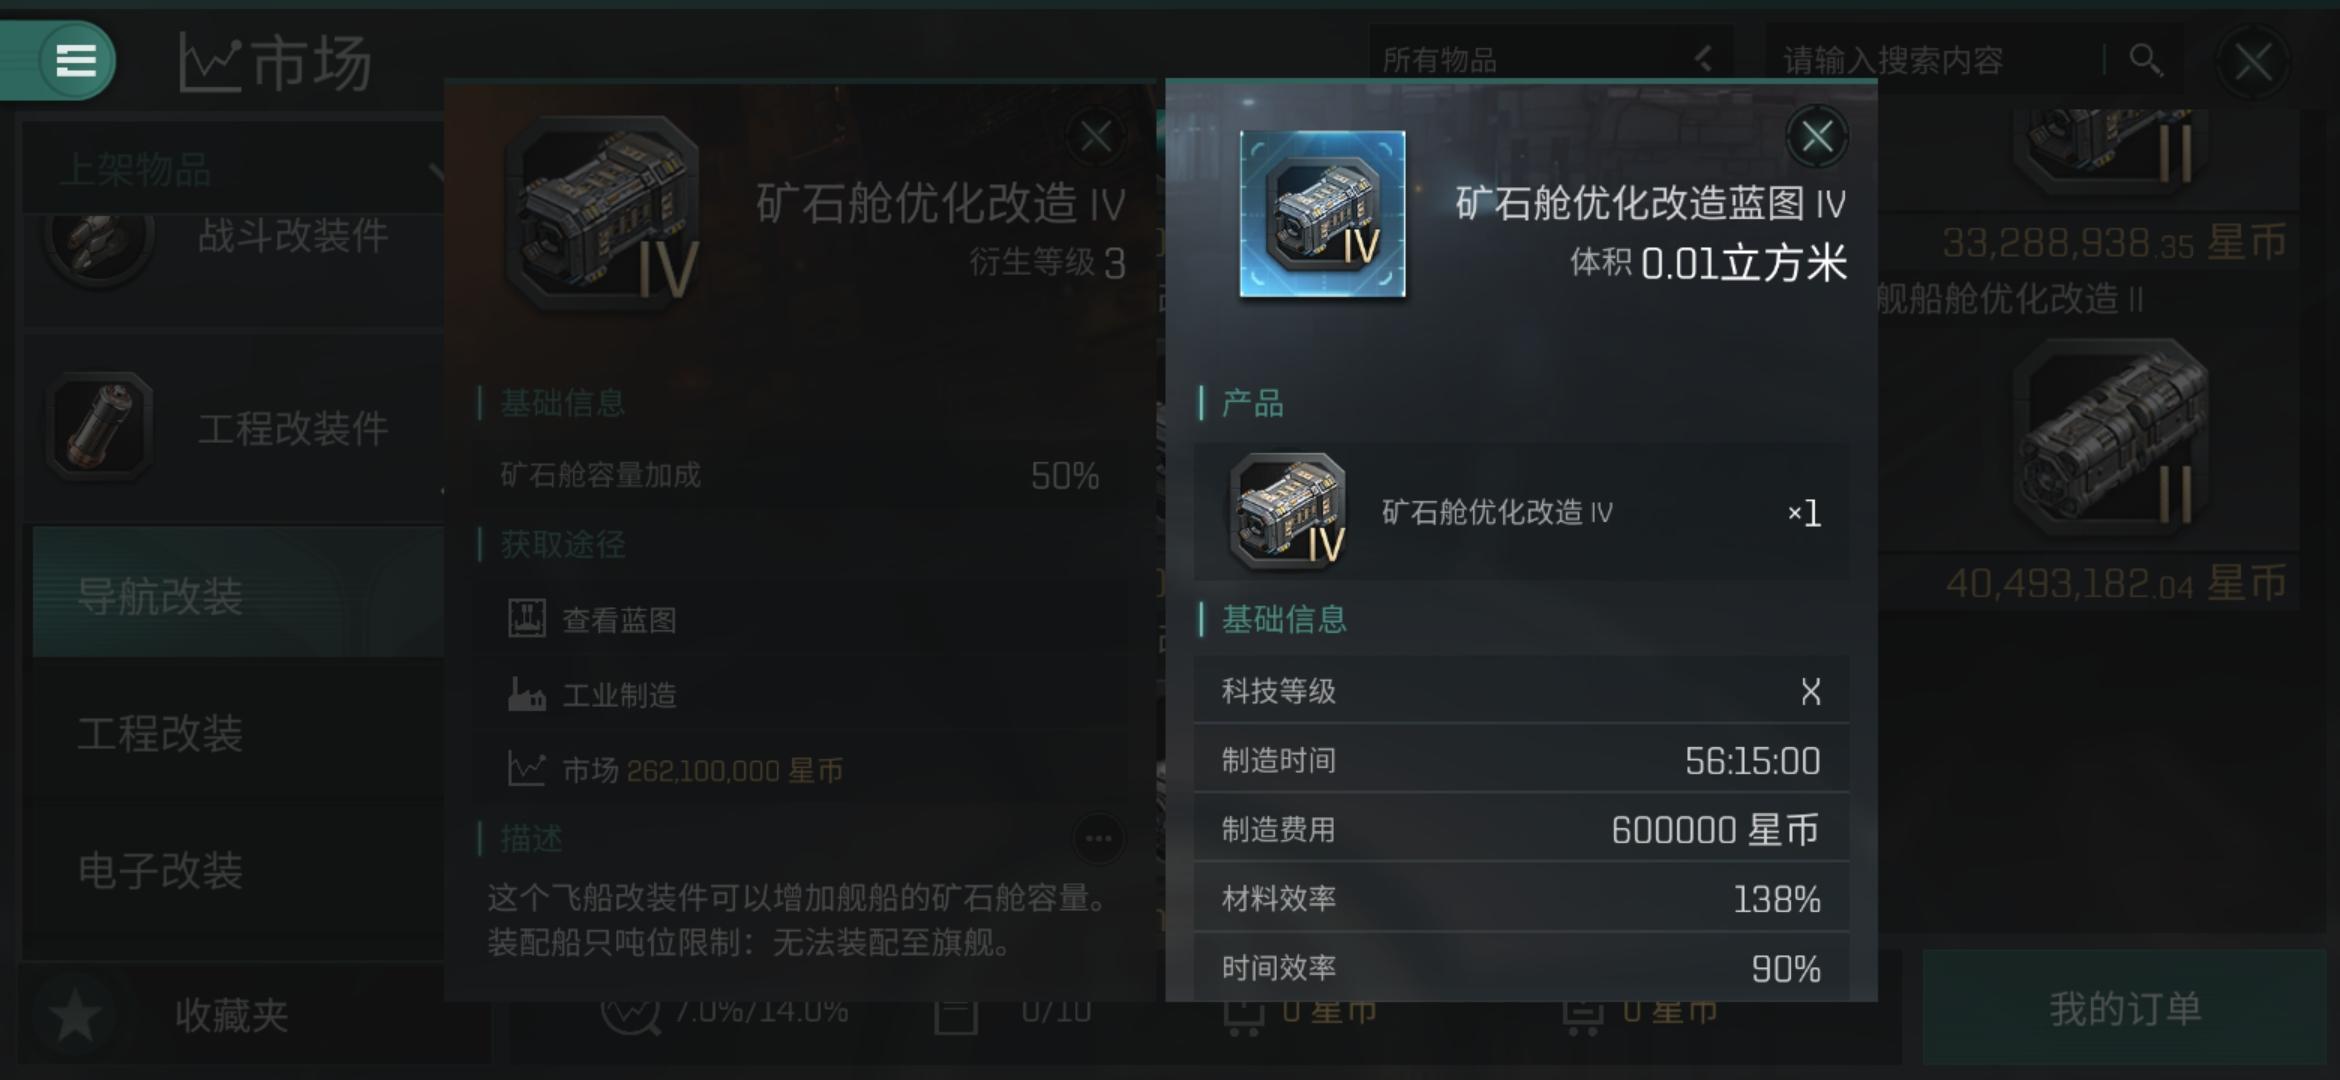
Task: Open the hamburger main menu
Action: tap(76, 60)
